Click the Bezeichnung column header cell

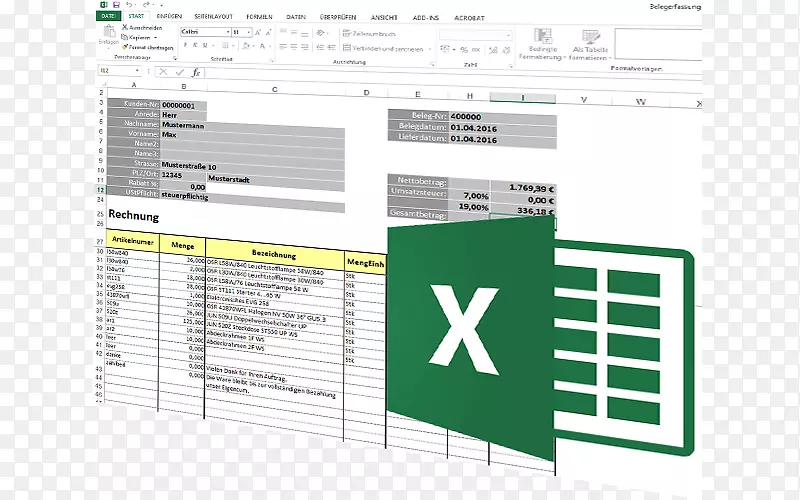point(274,254)
